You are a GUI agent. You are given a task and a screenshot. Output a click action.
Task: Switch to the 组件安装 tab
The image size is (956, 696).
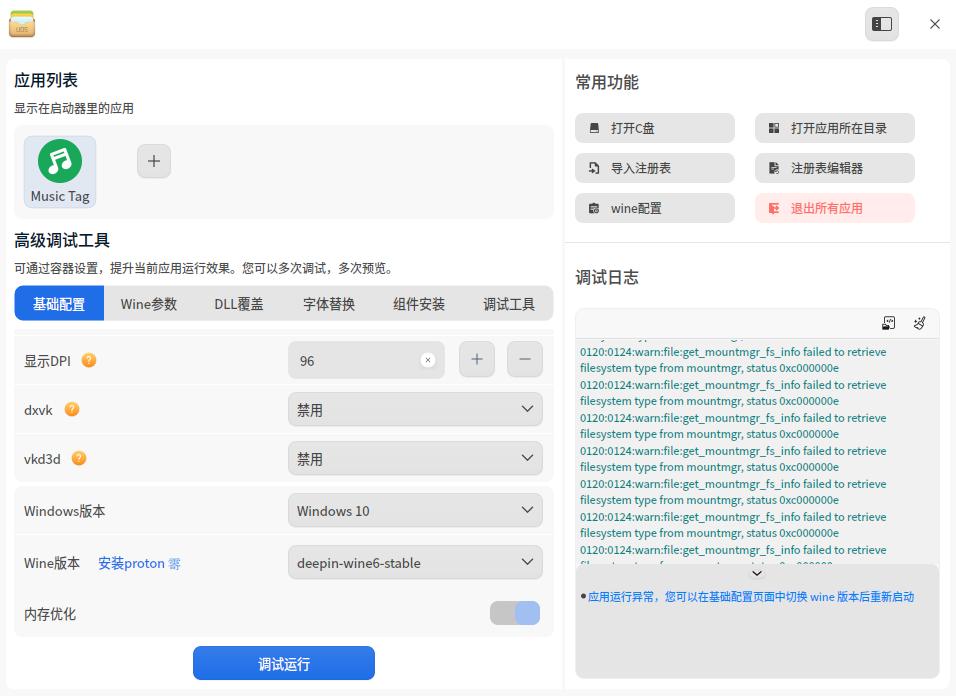click(419, 304)
